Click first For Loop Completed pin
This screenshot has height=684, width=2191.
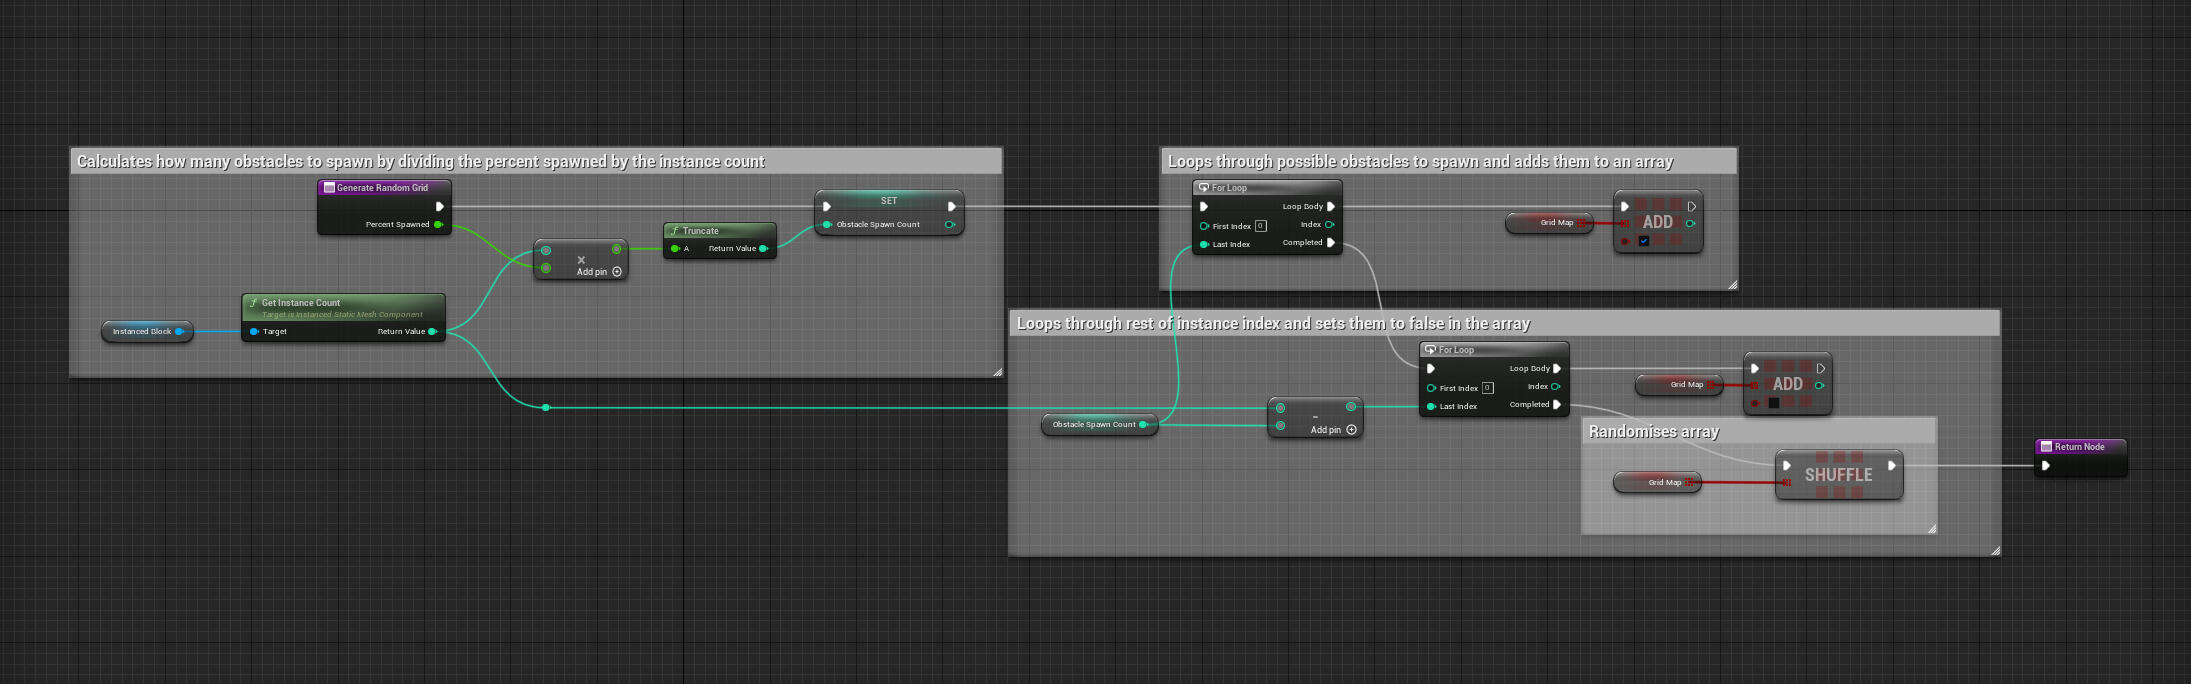point(1330,243)
